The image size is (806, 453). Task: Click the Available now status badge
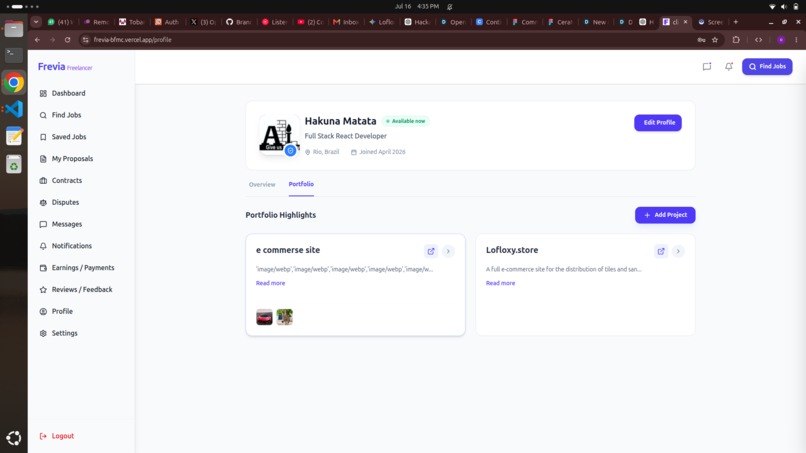[406, 121]
